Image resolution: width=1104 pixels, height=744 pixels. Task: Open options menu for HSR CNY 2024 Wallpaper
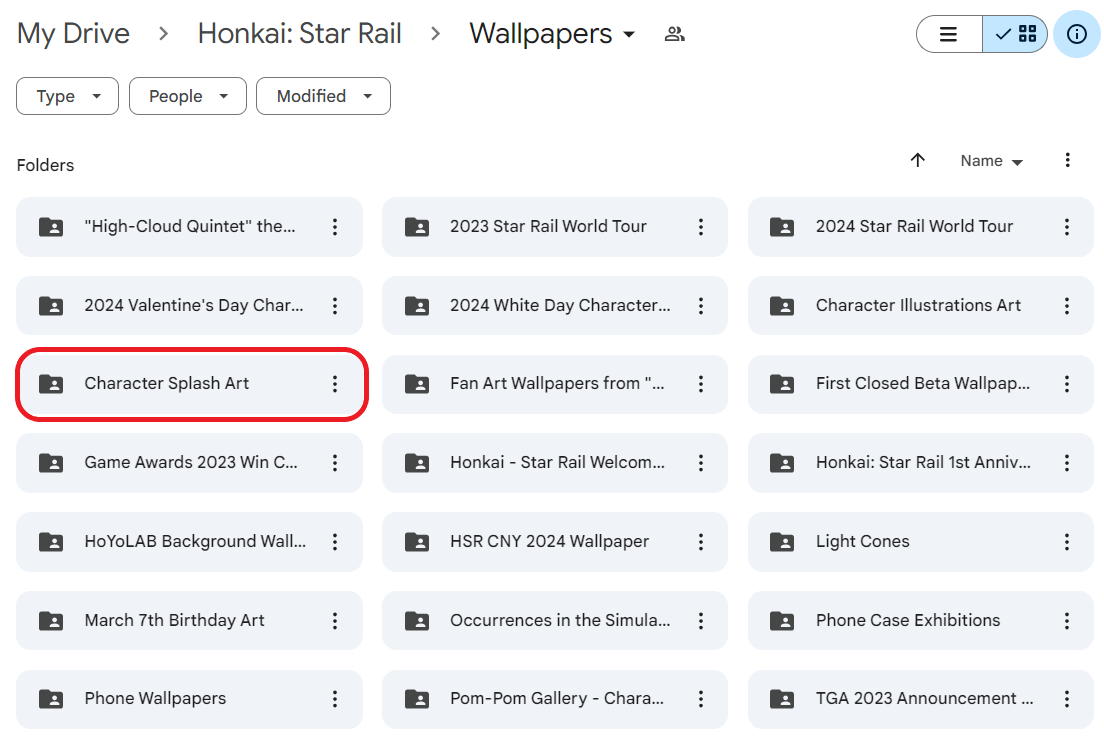[x=700, y=541]
